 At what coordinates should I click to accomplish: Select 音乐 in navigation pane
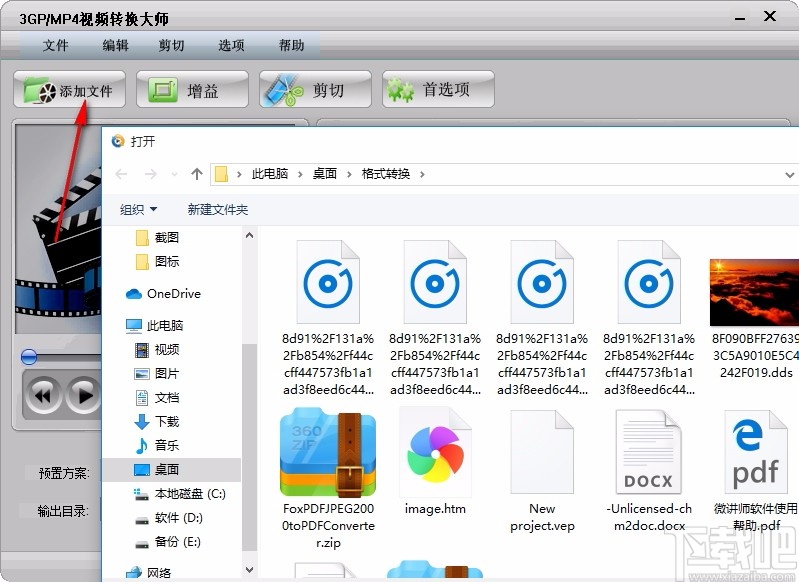click(157, 445)
